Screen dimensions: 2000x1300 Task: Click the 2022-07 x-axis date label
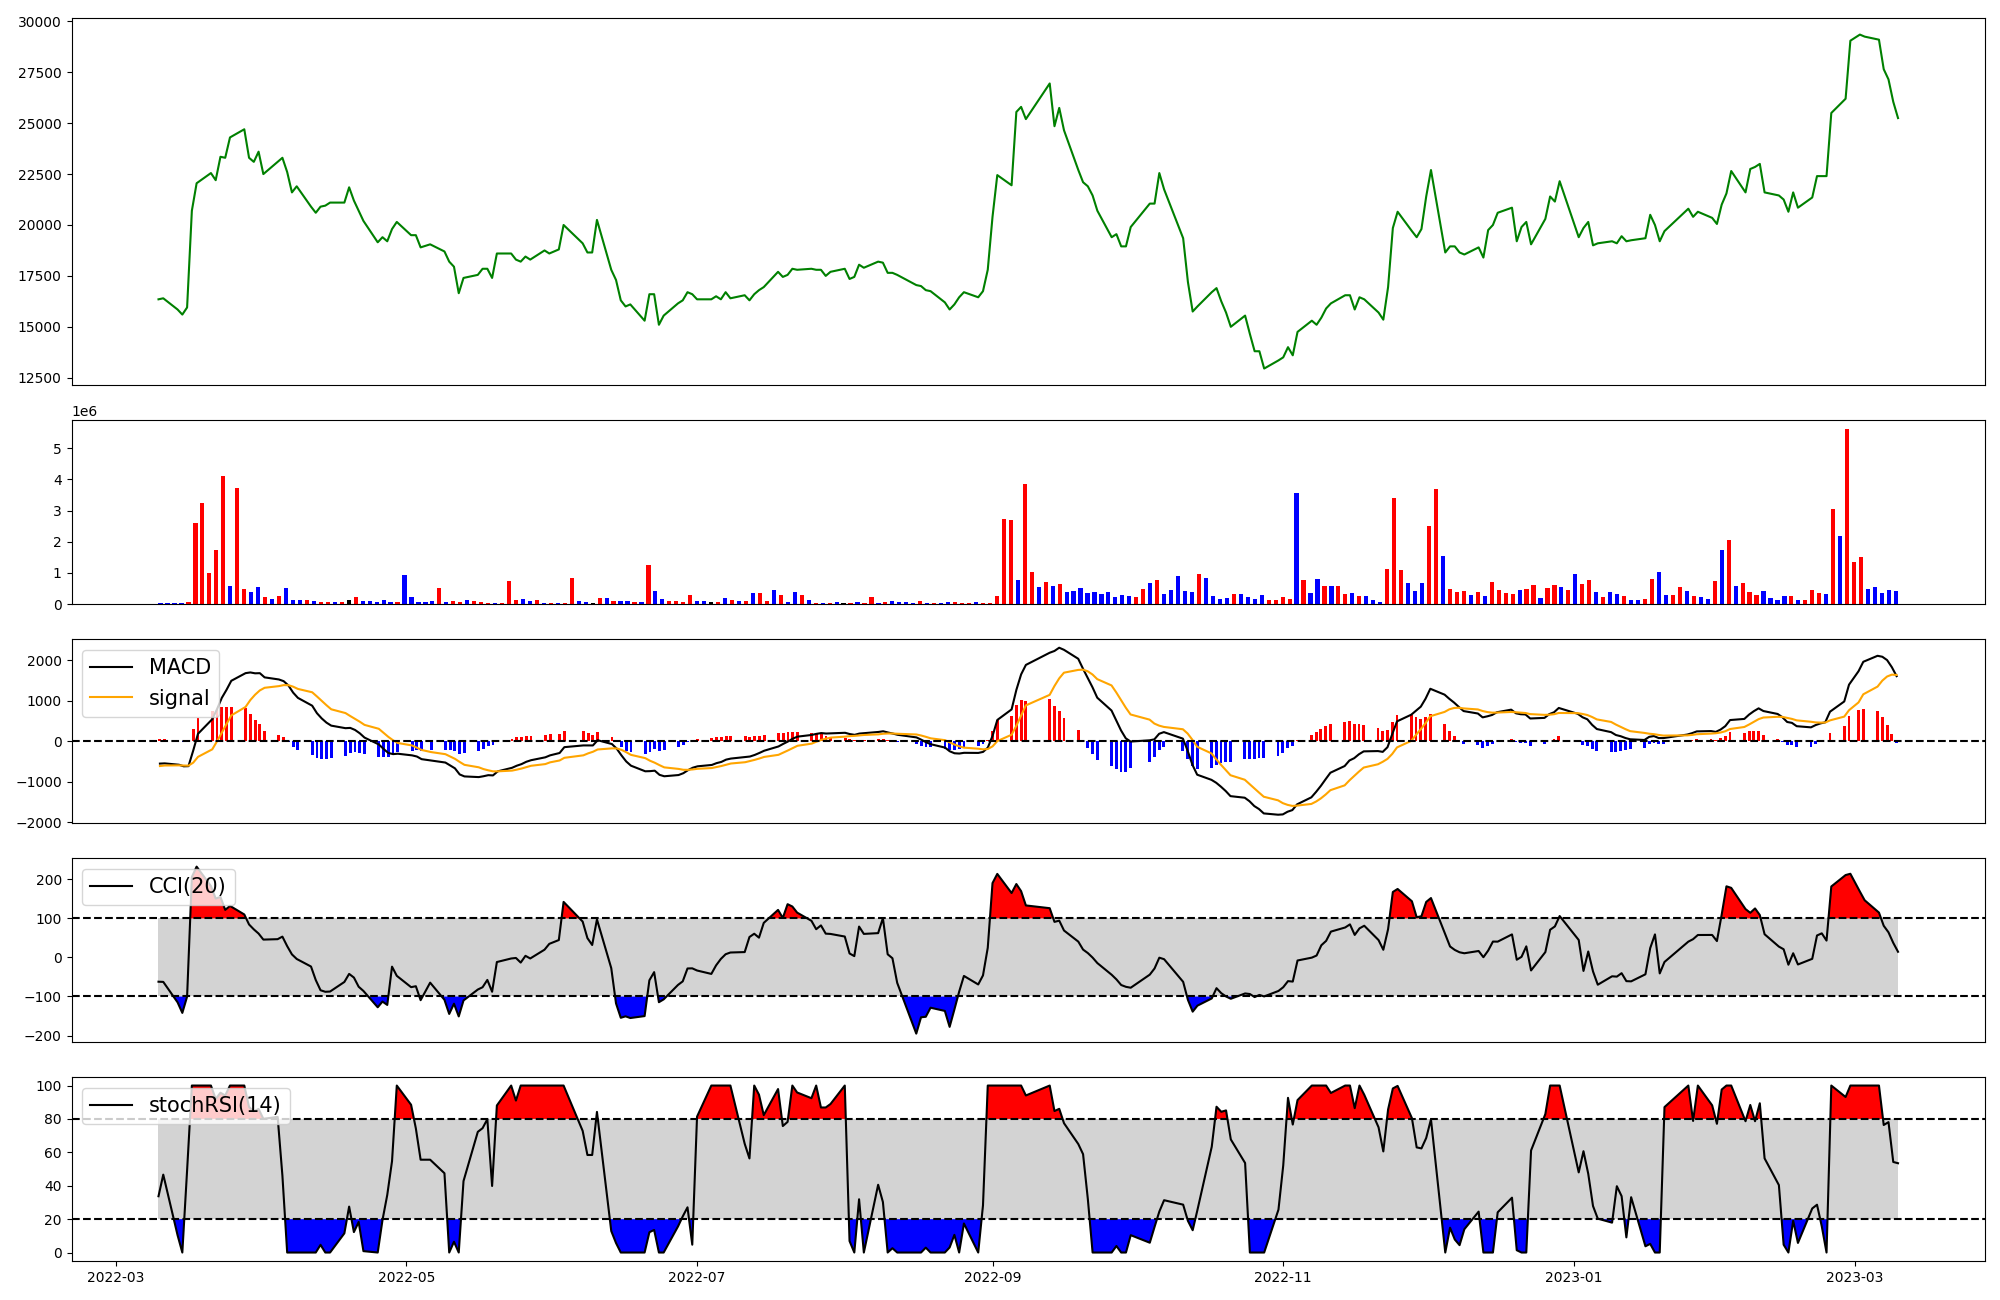pyautogui.click(x=695, y=1276)
